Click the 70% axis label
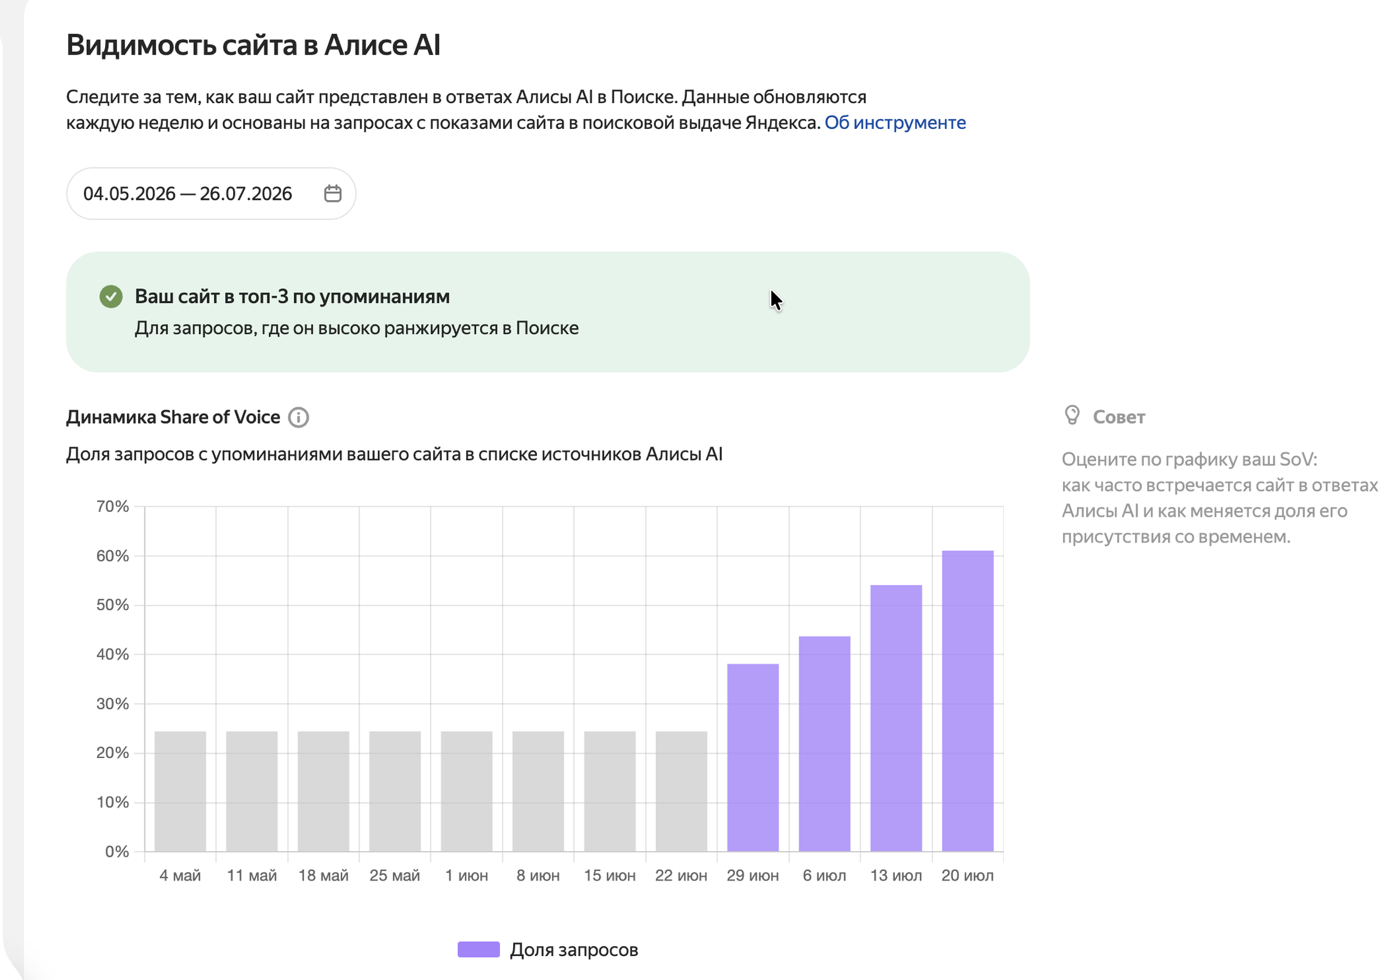This screenshot has height=980, width=1400. pos(113,507)
